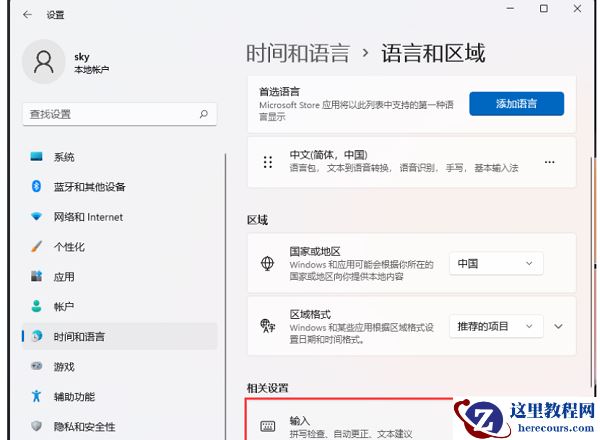This screenshot has height=440, width=600.
Task: Open 系统 settings category
Action: (x=119, y=157)
